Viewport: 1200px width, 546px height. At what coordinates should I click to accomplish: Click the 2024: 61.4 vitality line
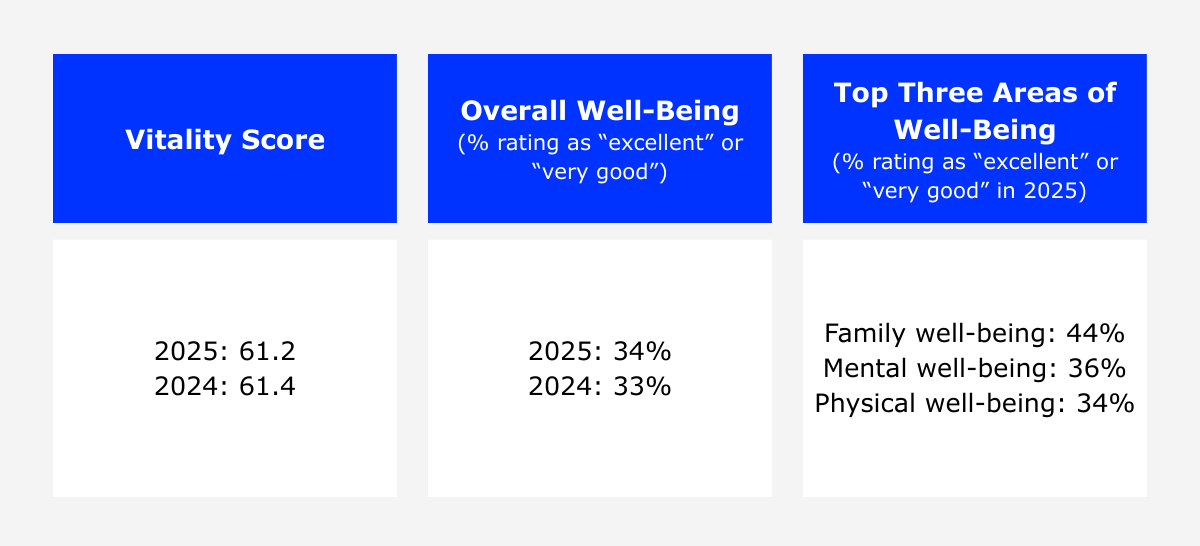coord(225,385)
